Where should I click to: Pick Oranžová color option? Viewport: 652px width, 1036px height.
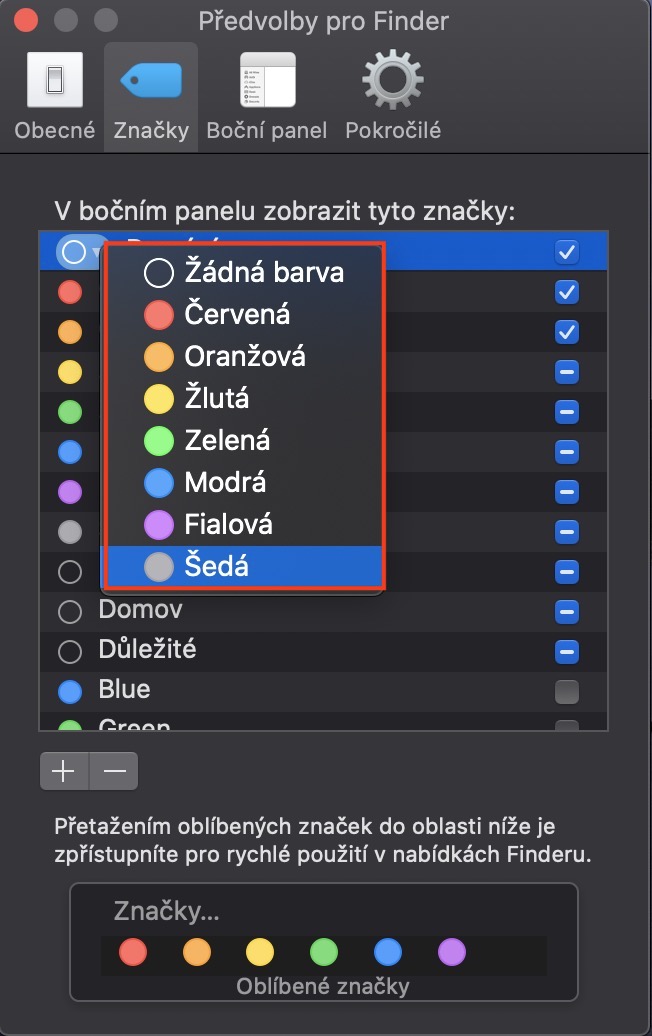tap(245, 356)
